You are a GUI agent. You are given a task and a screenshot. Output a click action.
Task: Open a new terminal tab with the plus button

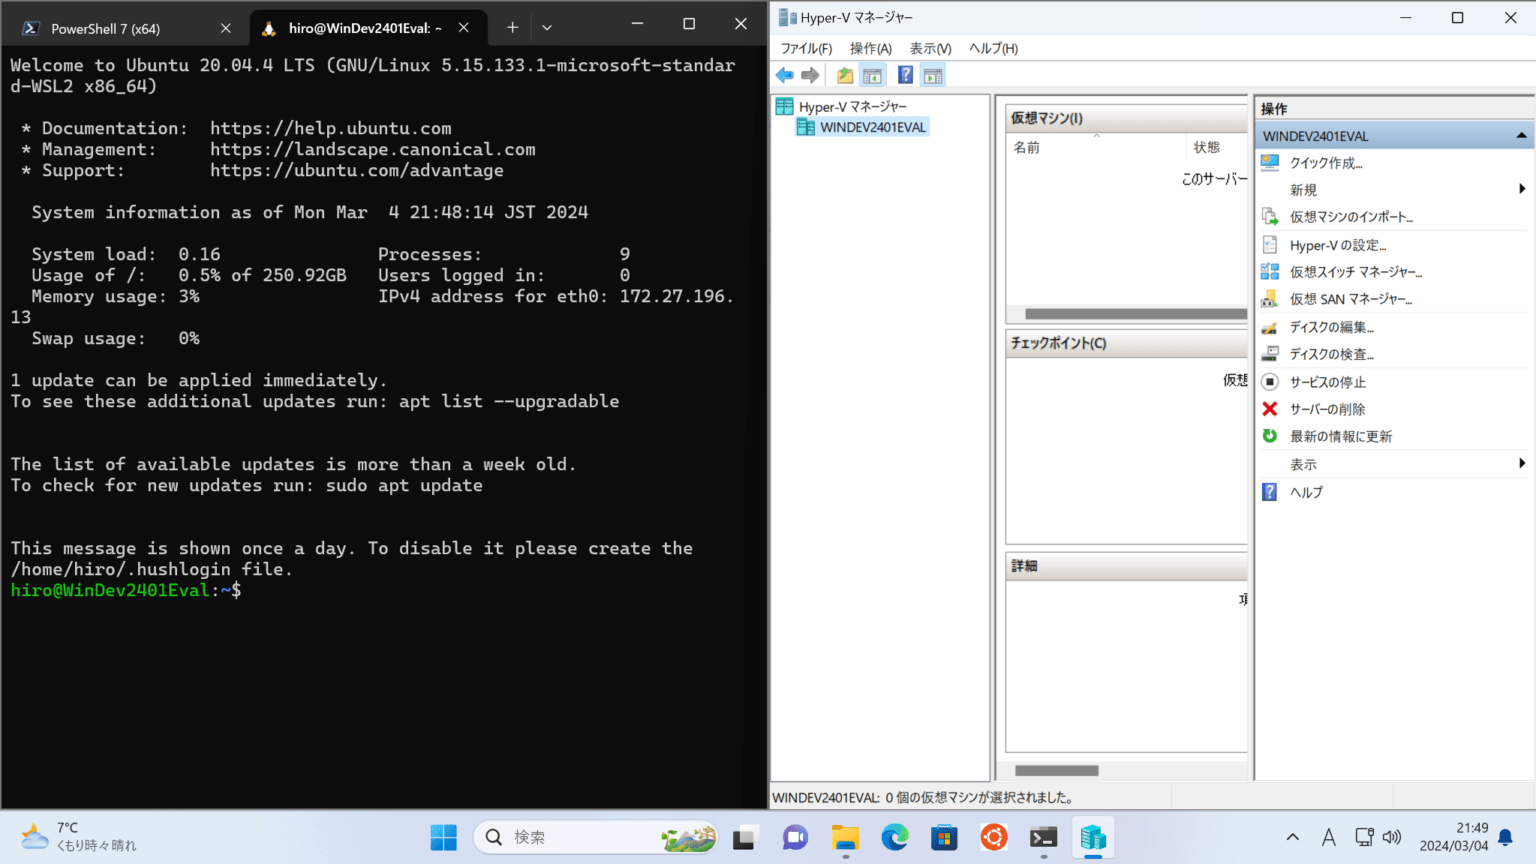click(511, 27)
